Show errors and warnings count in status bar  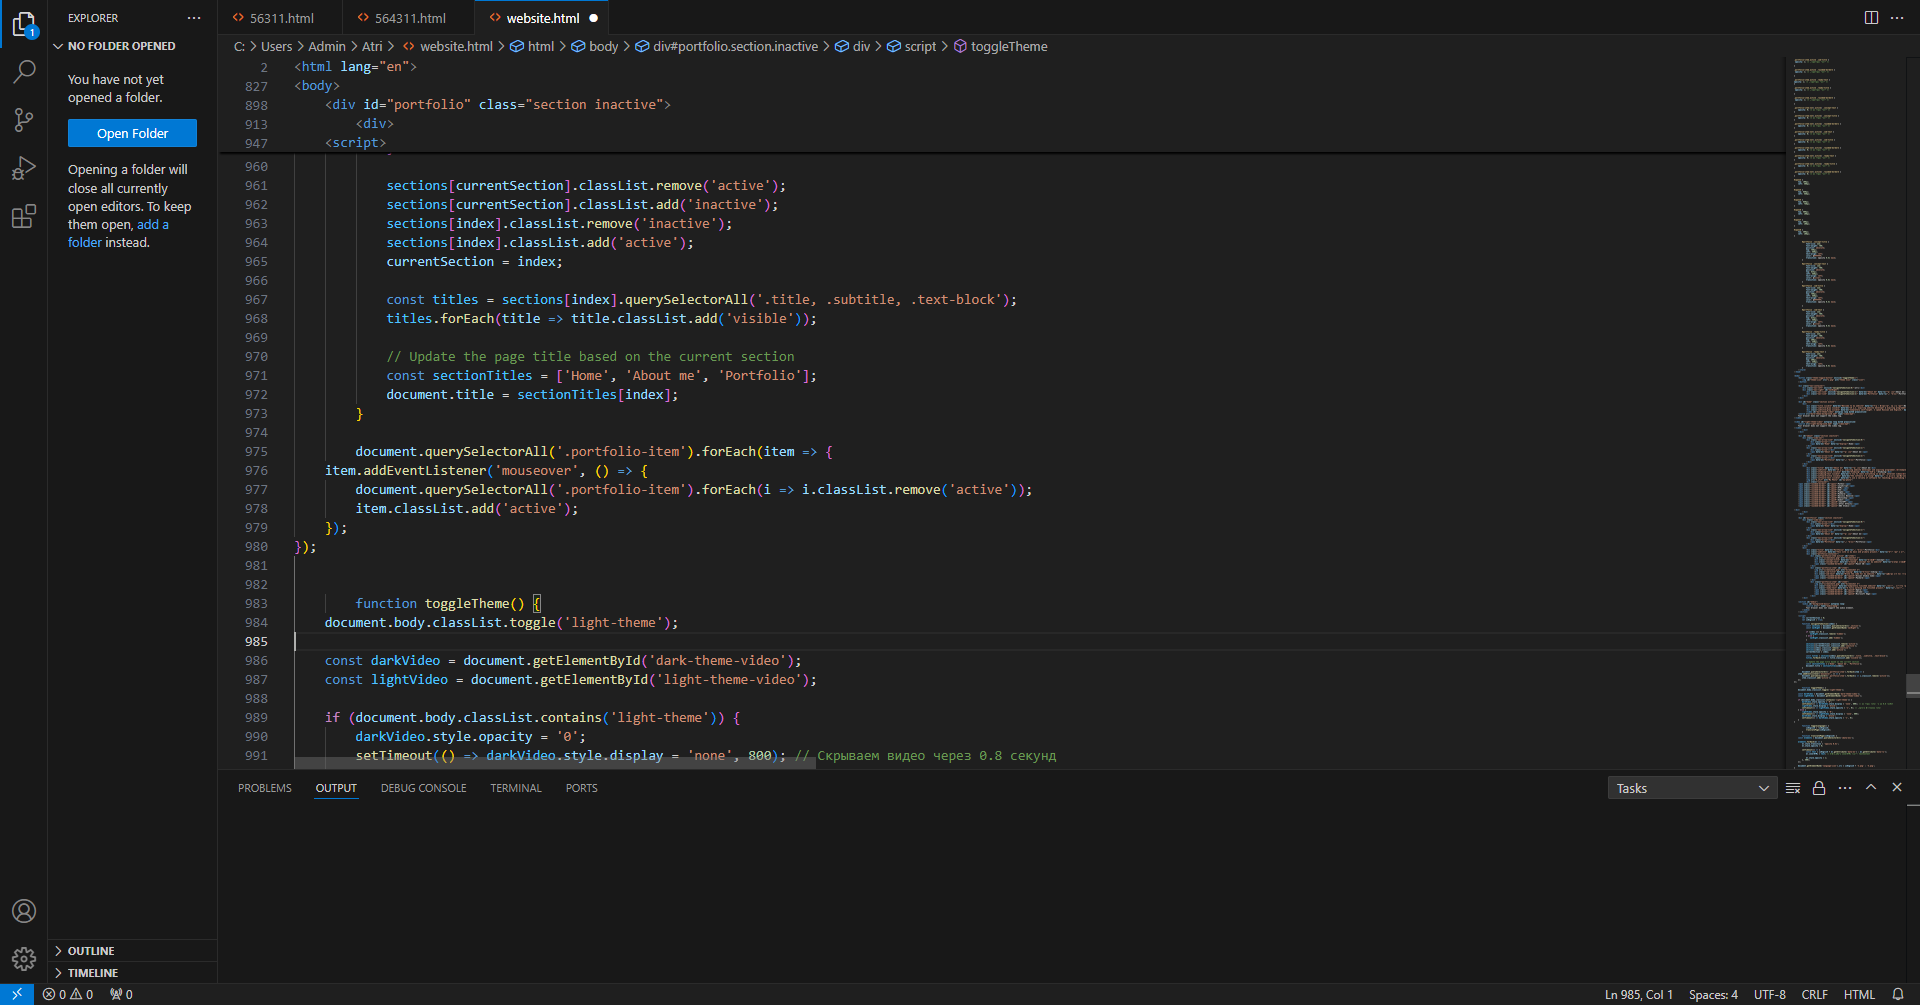pos(68,994)
